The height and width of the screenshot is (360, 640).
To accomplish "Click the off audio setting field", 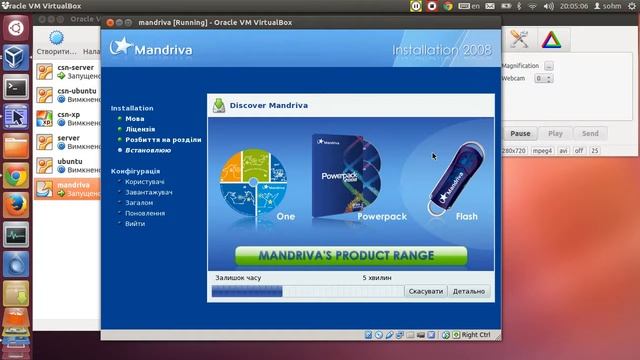I will (x=579, y=151).
